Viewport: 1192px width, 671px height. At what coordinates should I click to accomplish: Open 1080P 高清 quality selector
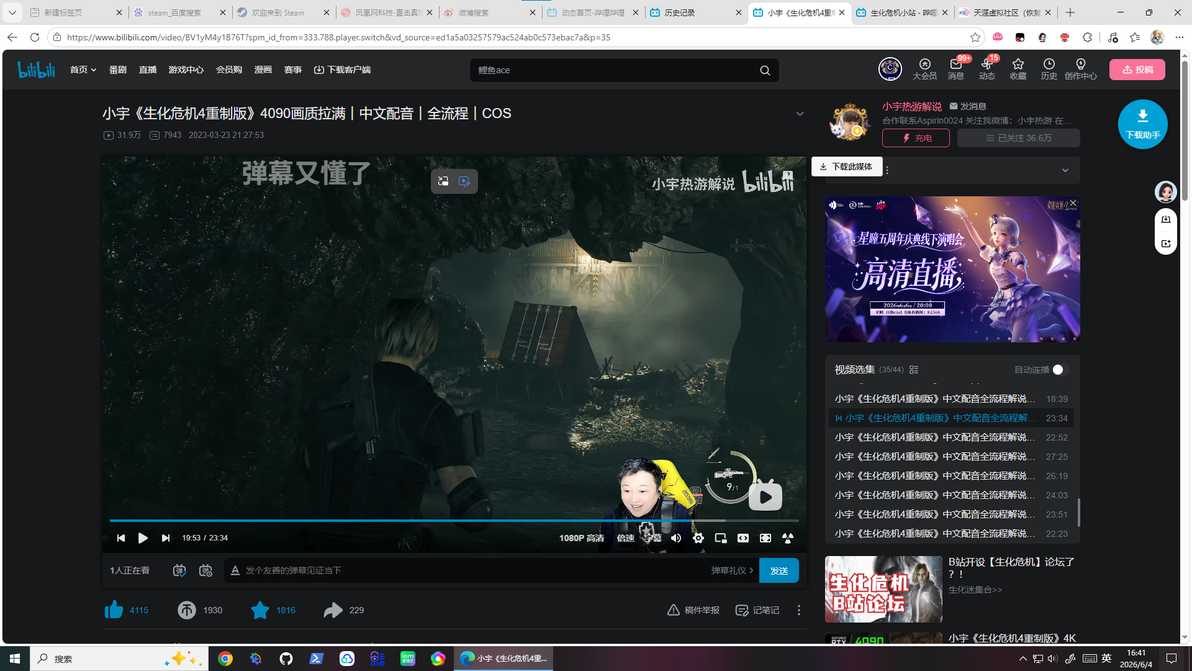coord(582,538)
